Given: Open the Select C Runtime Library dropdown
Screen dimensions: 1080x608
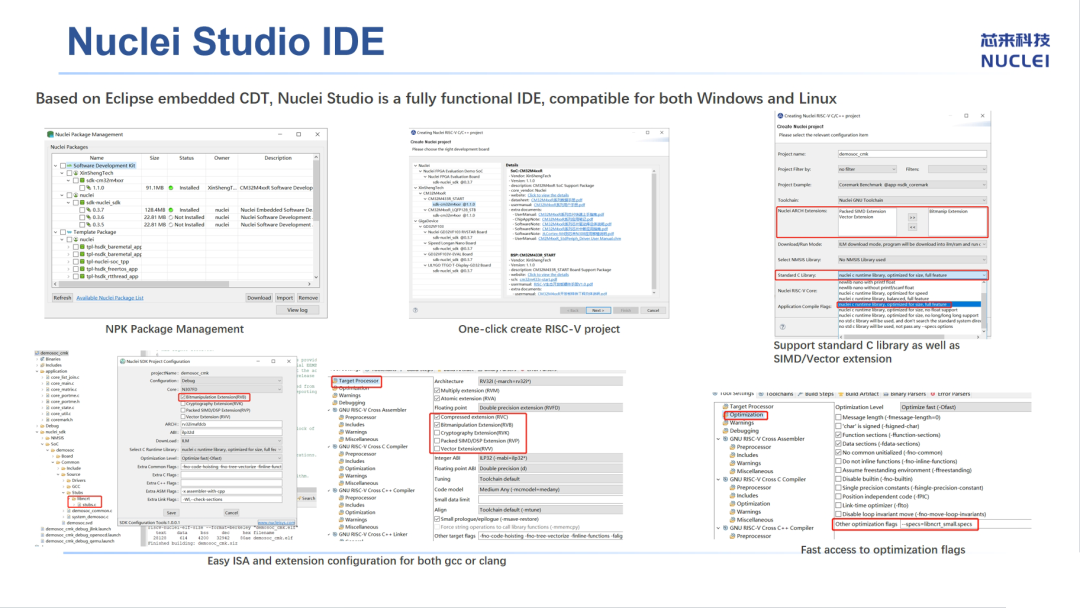Looking at the screenshot, I should [231, 450].
